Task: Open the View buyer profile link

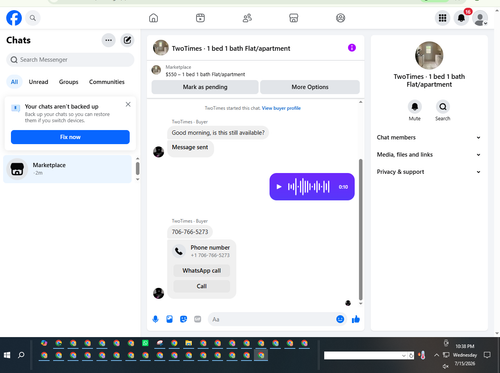Action: [281, 108]
